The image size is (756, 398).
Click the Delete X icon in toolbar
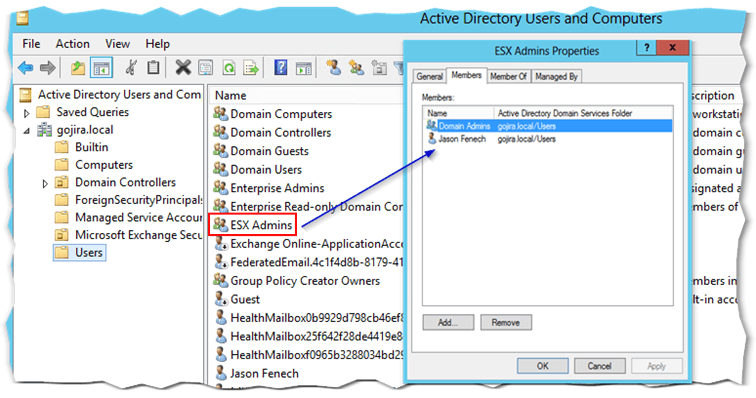click(183, 68)
